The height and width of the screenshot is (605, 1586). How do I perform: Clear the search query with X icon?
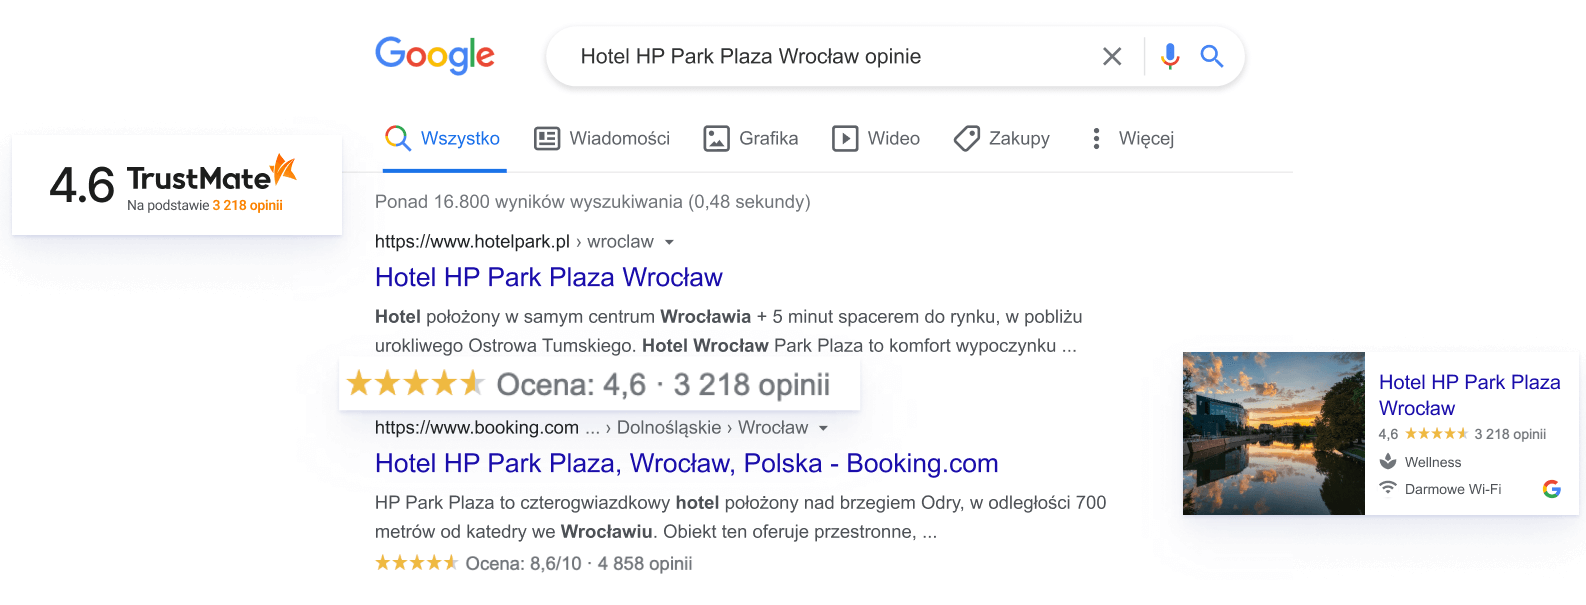(x=1111, y=57)
